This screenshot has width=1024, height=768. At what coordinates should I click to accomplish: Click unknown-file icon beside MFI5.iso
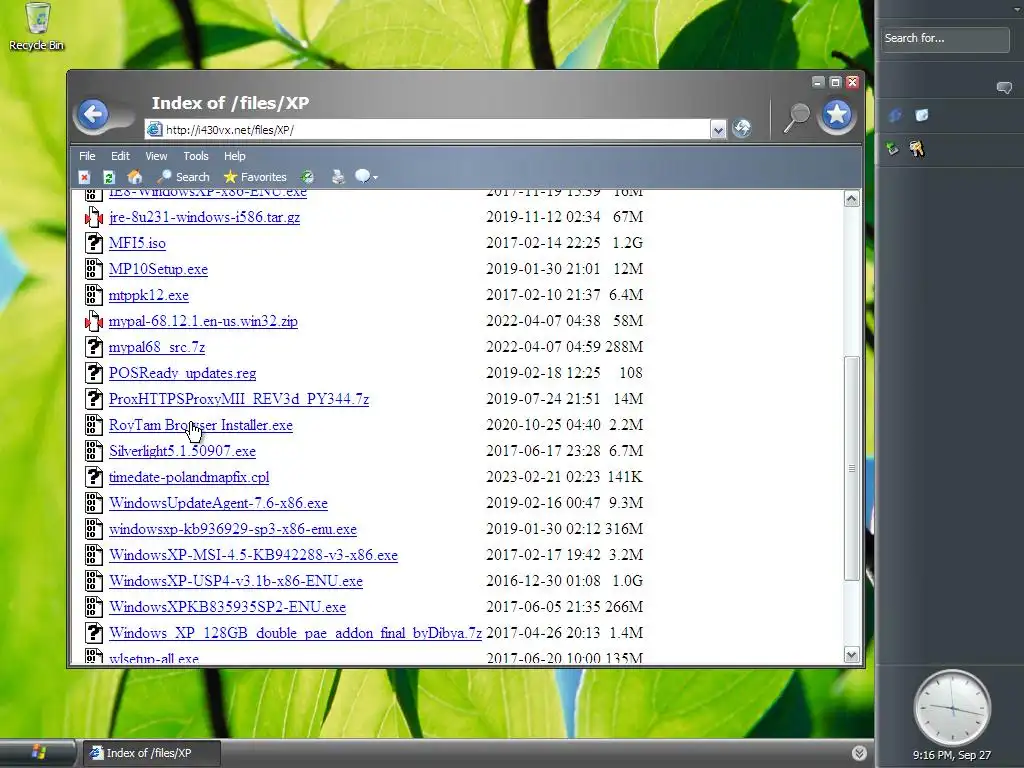pyautogui.click(x=94, y=243)
